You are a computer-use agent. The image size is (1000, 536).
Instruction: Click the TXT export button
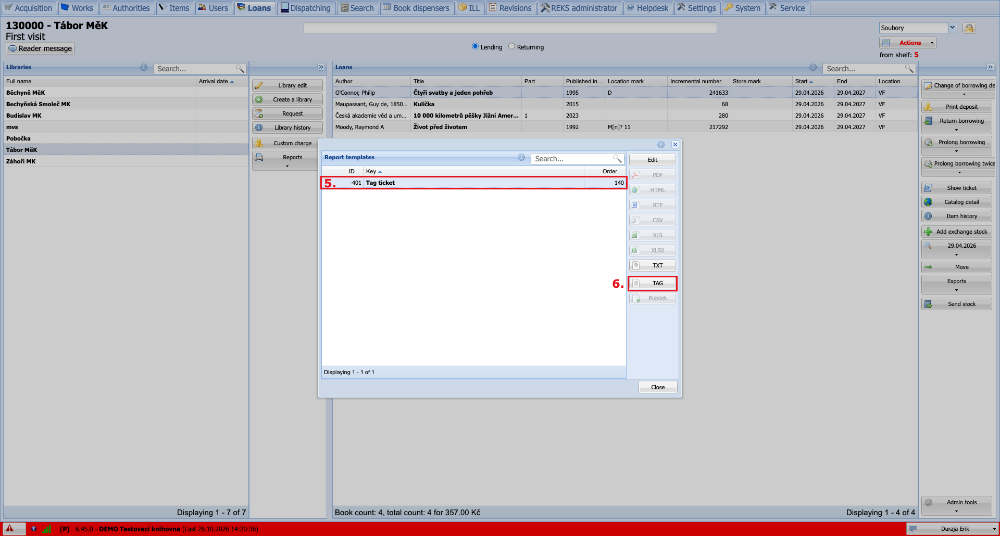point(652,265)
